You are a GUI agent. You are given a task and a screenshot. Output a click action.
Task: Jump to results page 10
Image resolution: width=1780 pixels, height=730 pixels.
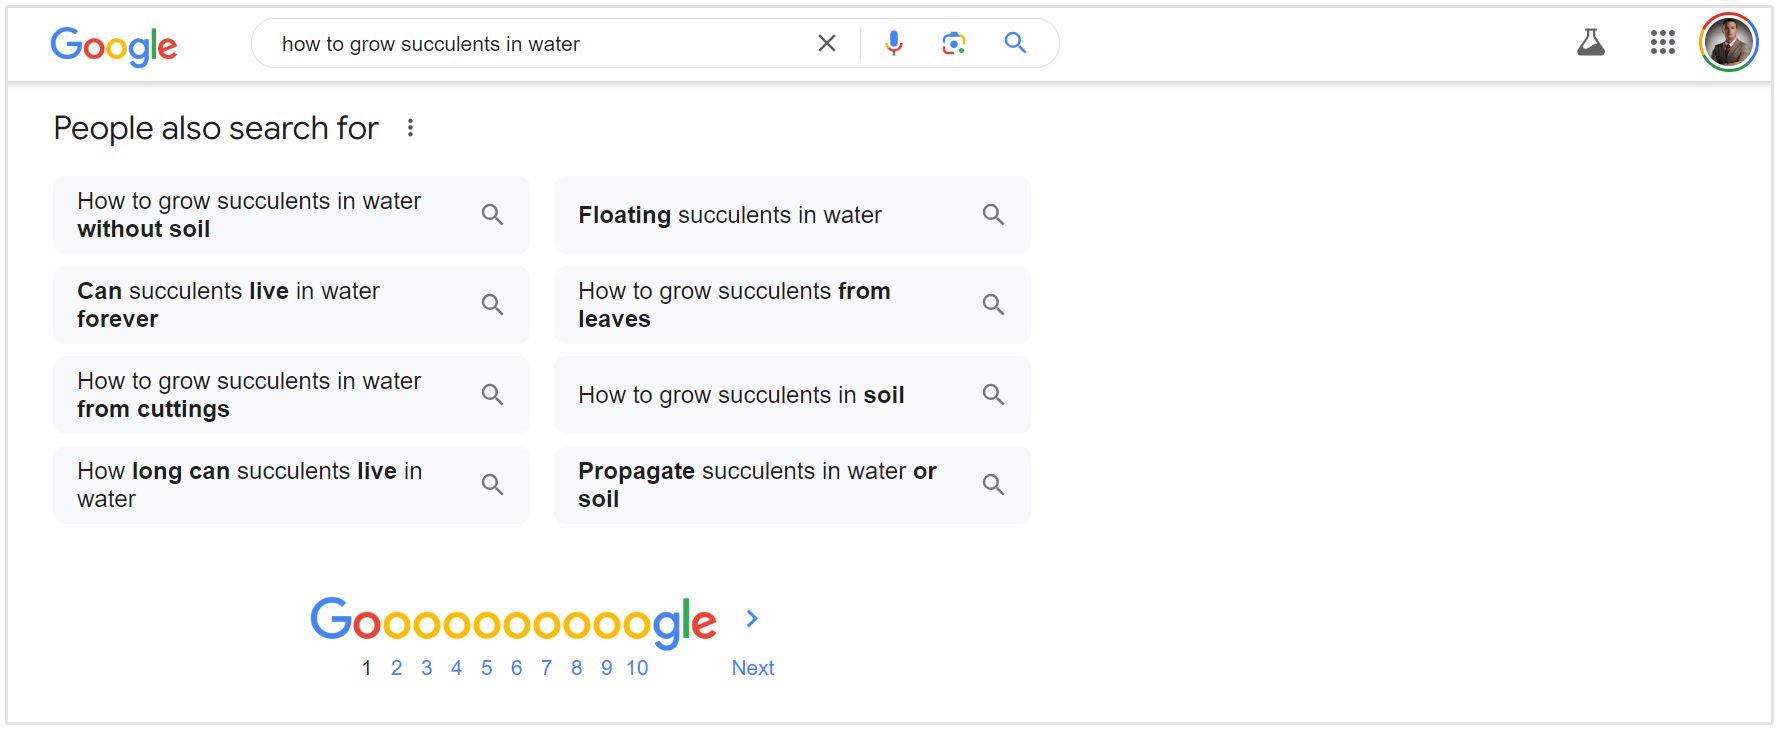point(637,668)
